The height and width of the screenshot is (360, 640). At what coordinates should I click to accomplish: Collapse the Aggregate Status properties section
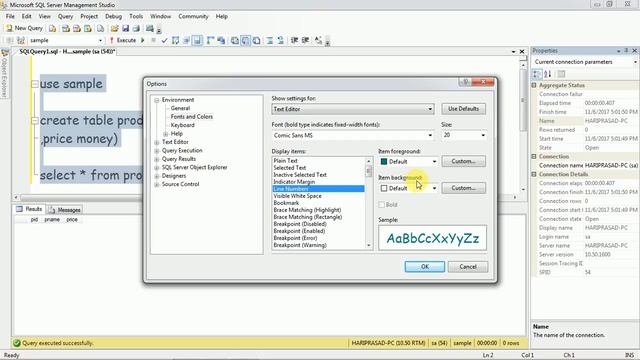534,85
